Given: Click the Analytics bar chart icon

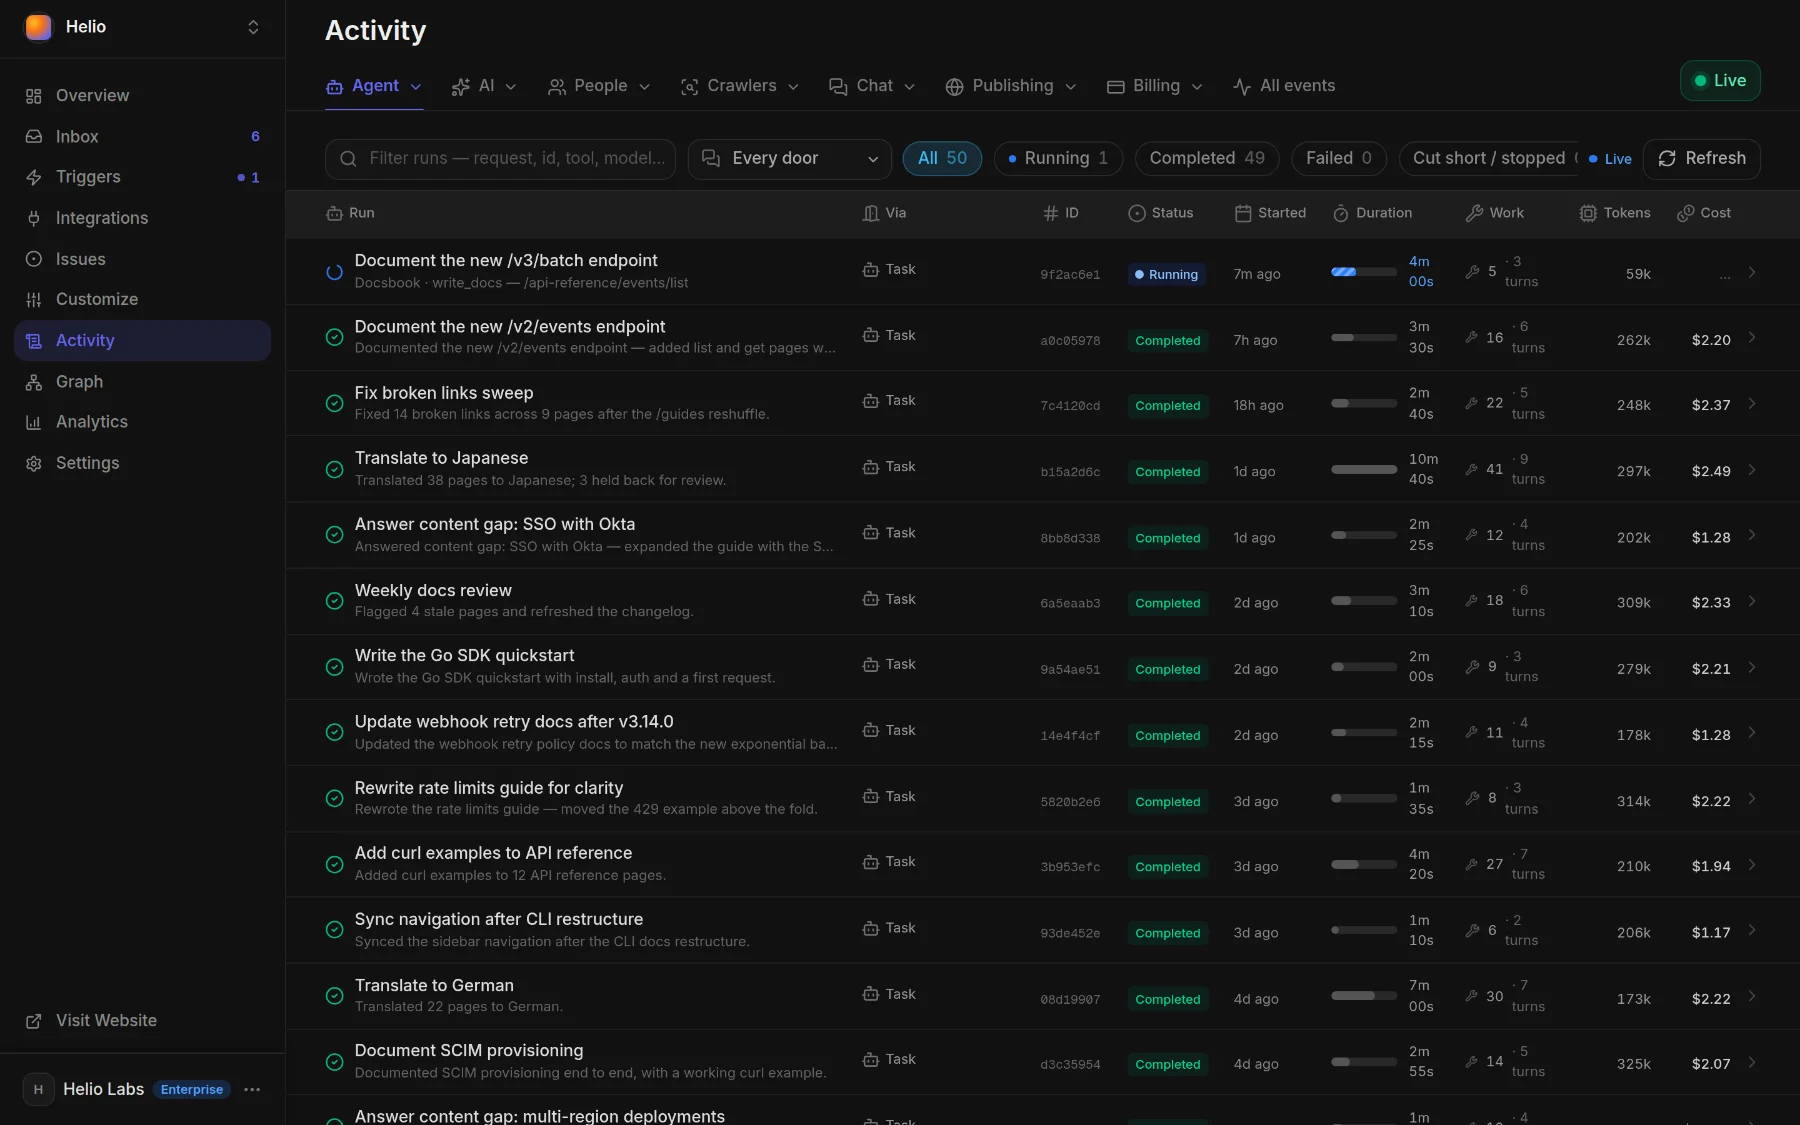Looking at the screenshot, I should [34, 422].
